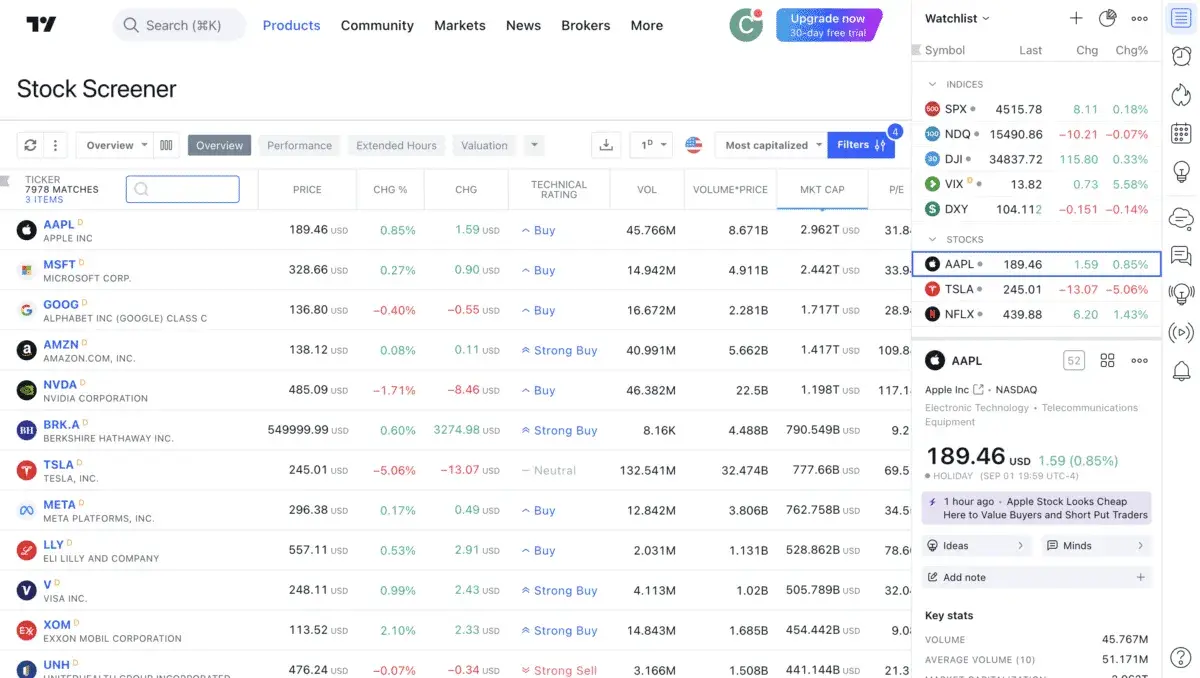This screenshot has width=1200, height=678.
Task: Click the ticker search input field
Action: point(182,189)
